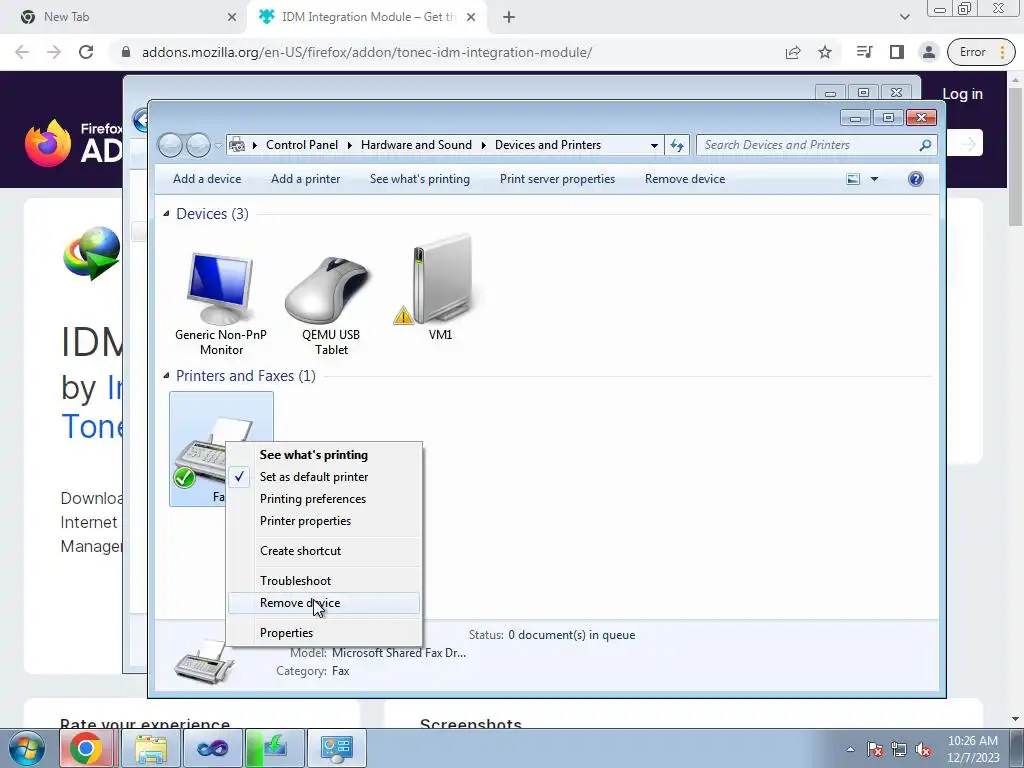
Task: Click the Chrome taskbar icon
Action: click(x=86, y=748)
